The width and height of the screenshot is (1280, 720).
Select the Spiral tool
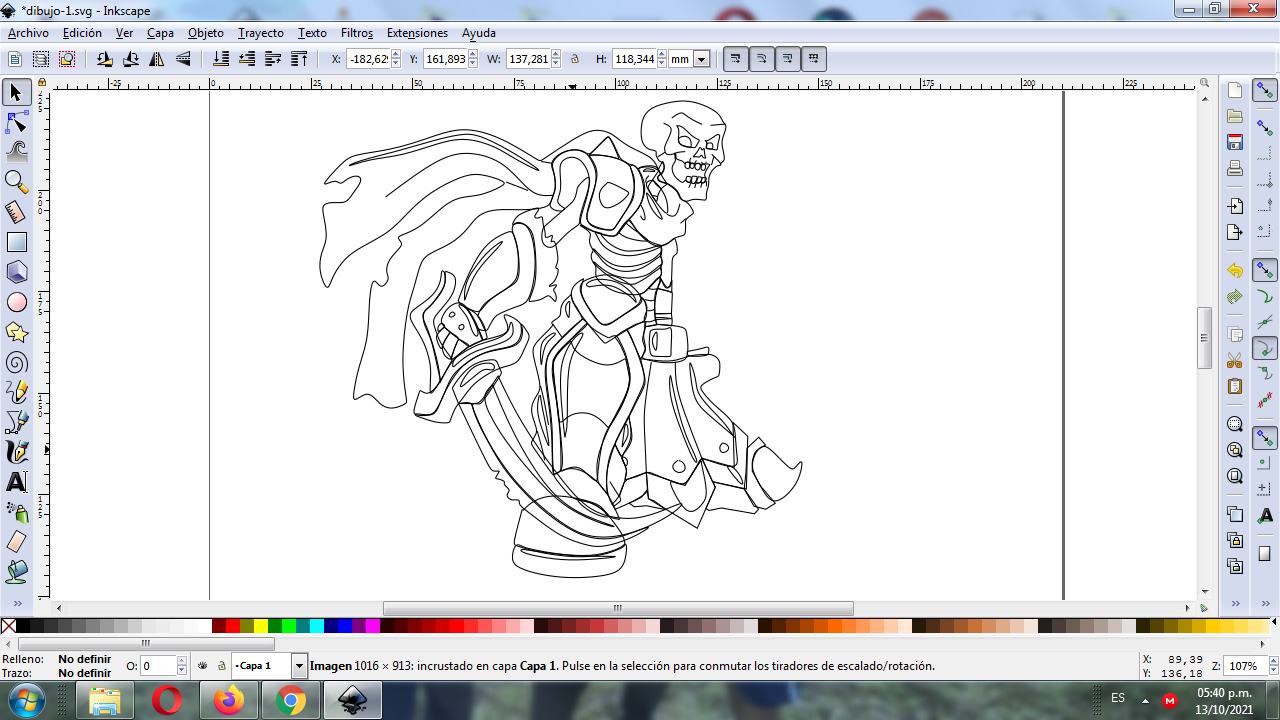coord(16,362)
